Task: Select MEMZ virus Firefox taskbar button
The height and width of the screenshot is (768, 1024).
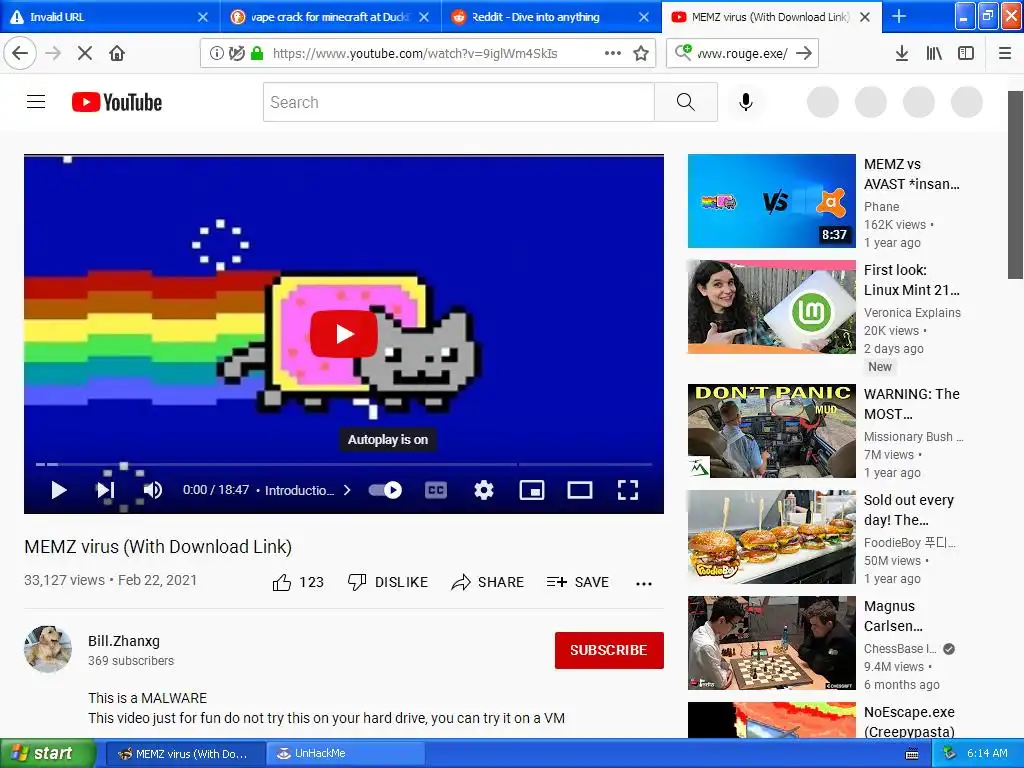Action: [185, 753]
